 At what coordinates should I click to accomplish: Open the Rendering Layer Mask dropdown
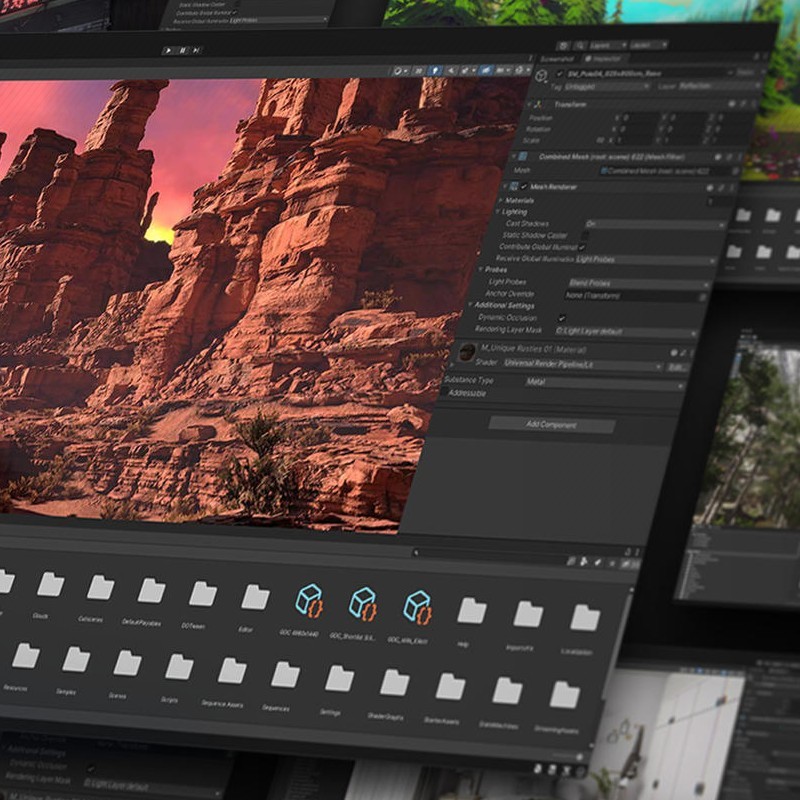(626, 332)
